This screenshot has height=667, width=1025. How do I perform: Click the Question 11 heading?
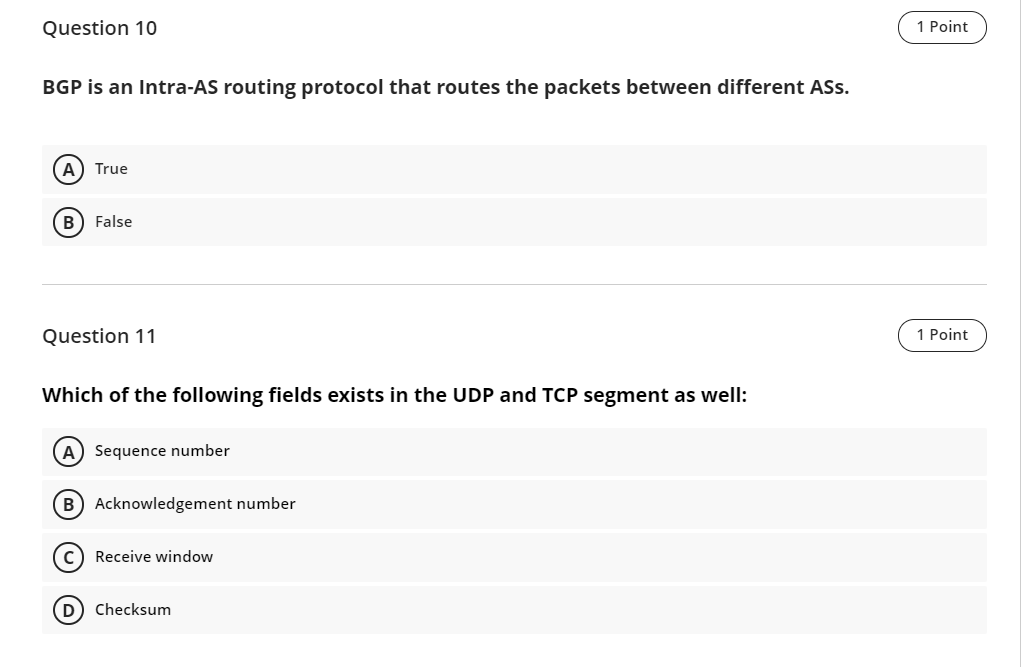pos(99,336)
